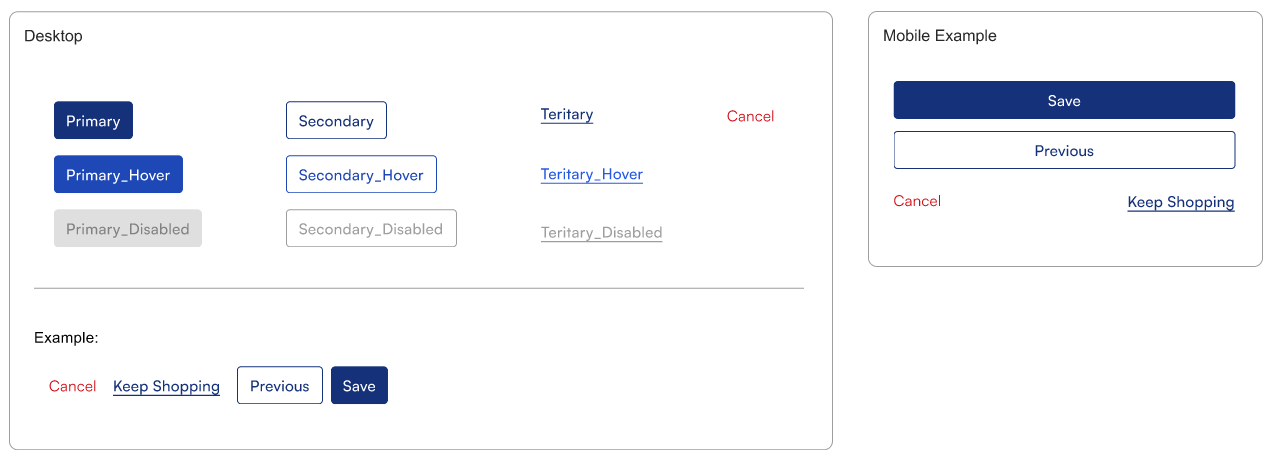Click small Save button in desktop example

[x=359, y=385]
